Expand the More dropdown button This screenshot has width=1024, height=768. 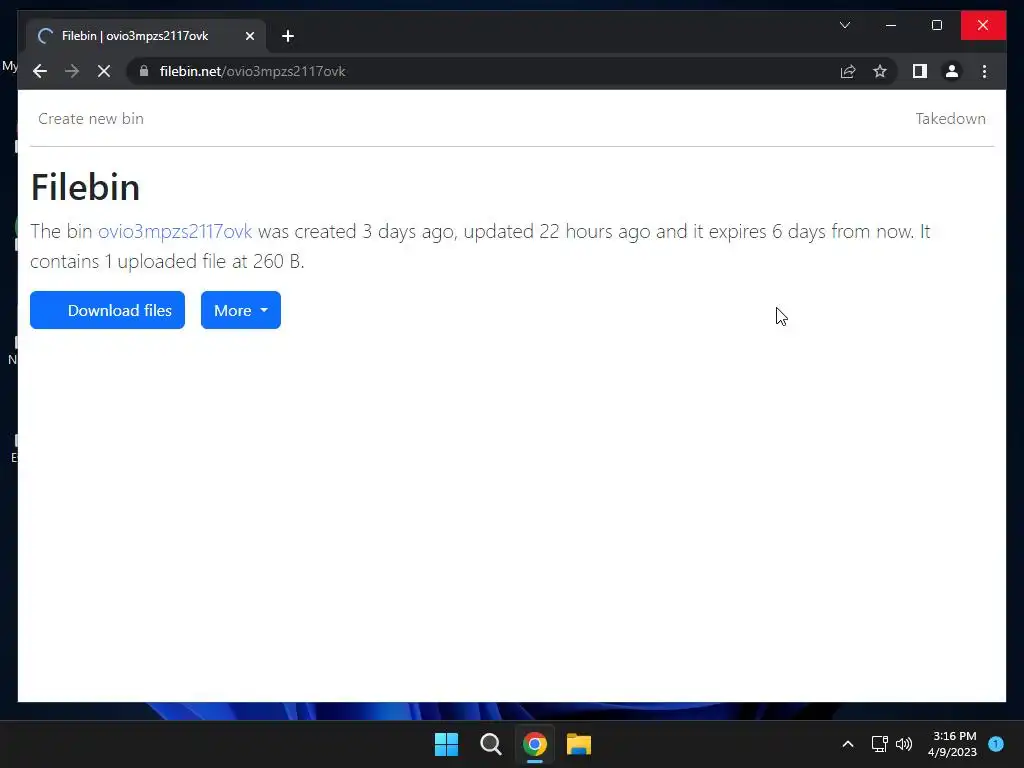pos(240,310)
